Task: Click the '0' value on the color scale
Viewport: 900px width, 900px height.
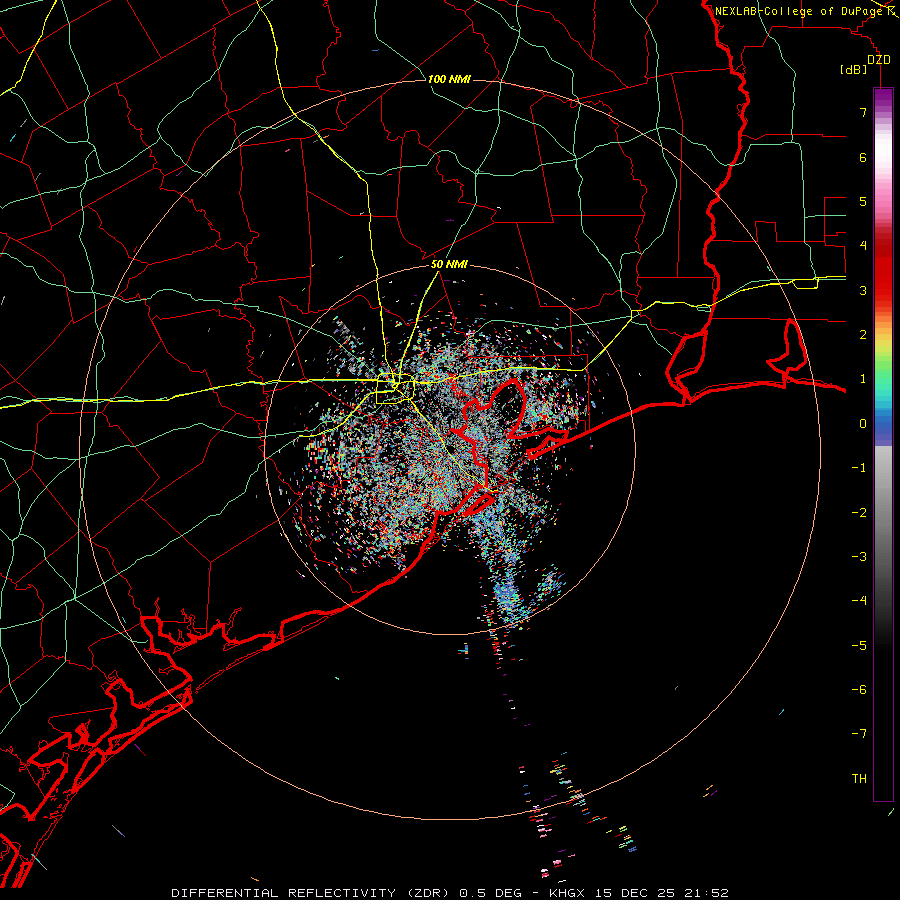Action: [863, 424]
